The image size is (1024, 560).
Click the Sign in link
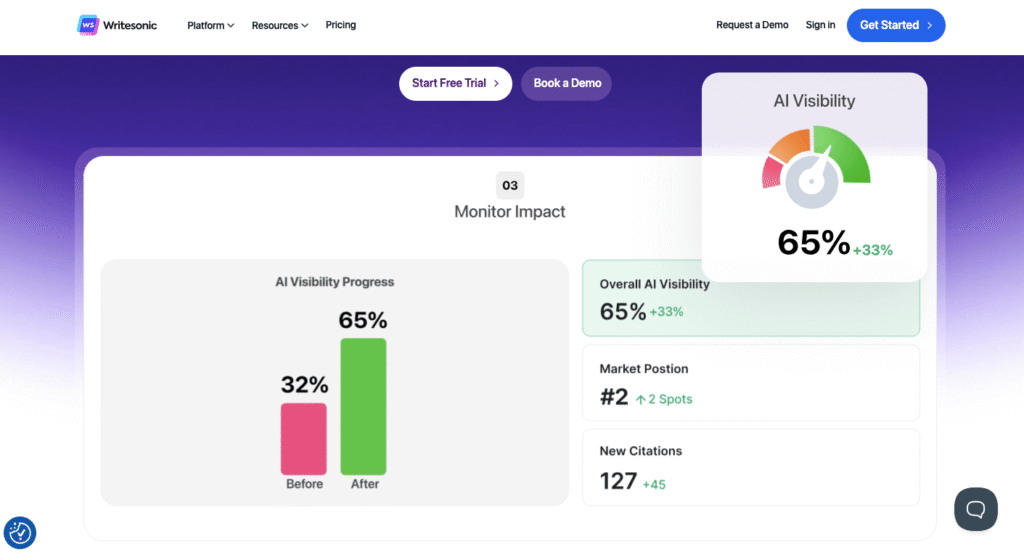click(x=820, y=25)
